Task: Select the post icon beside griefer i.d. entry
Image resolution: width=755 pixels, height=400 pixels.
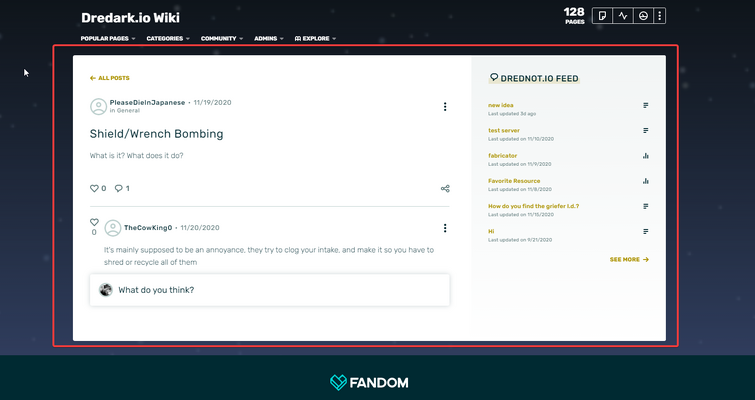Action: (646, 206)
